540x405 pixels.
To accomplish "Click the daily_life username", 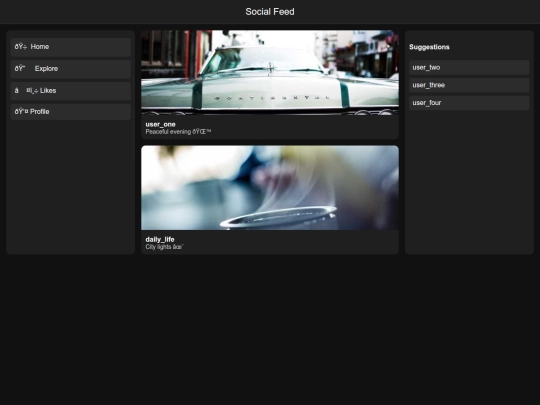I will pos(160,239).
